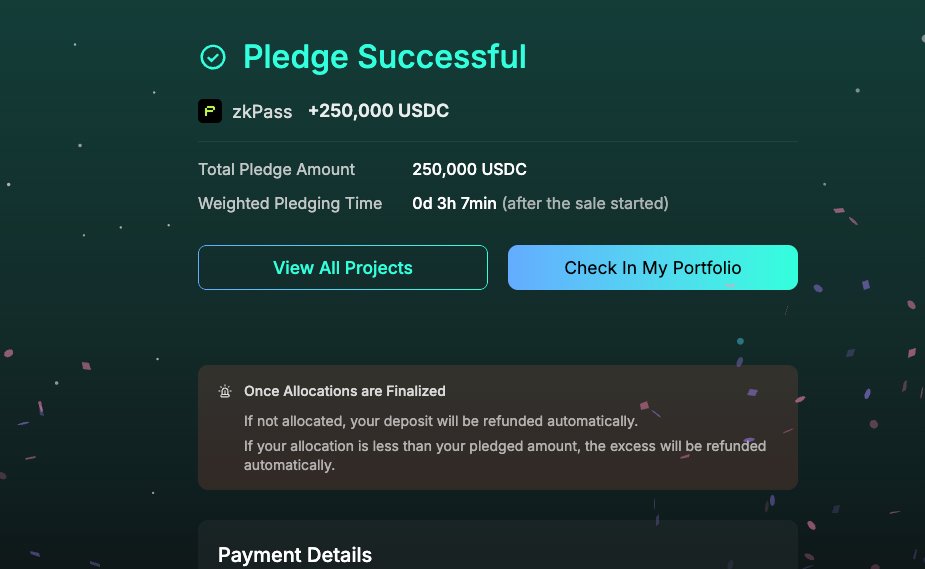Click the Pledge Successful heading

384,57
